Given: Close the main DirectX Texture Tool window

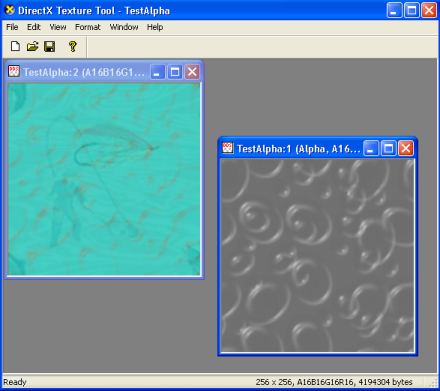Looking at the screenshot, I should coord(429,10).
